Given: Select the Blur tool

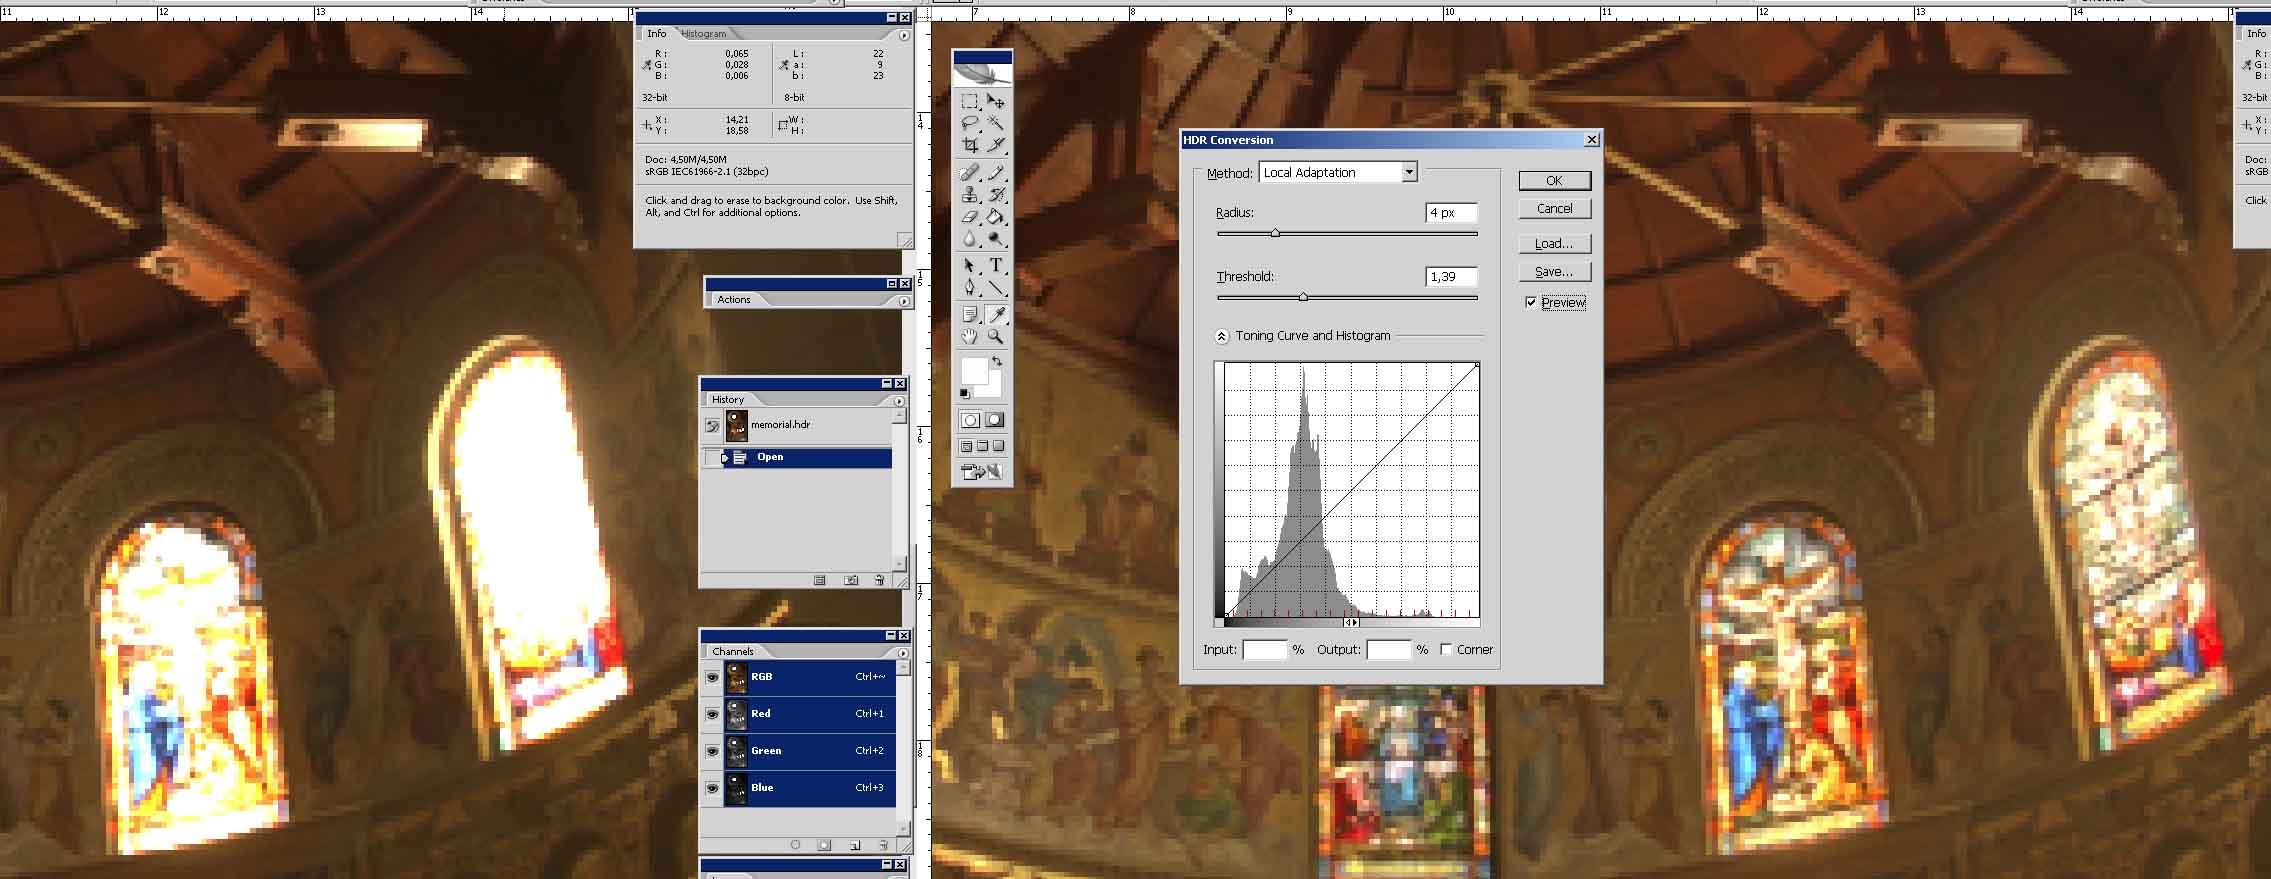Looking at the screenshot, I should tap(970, 239).
